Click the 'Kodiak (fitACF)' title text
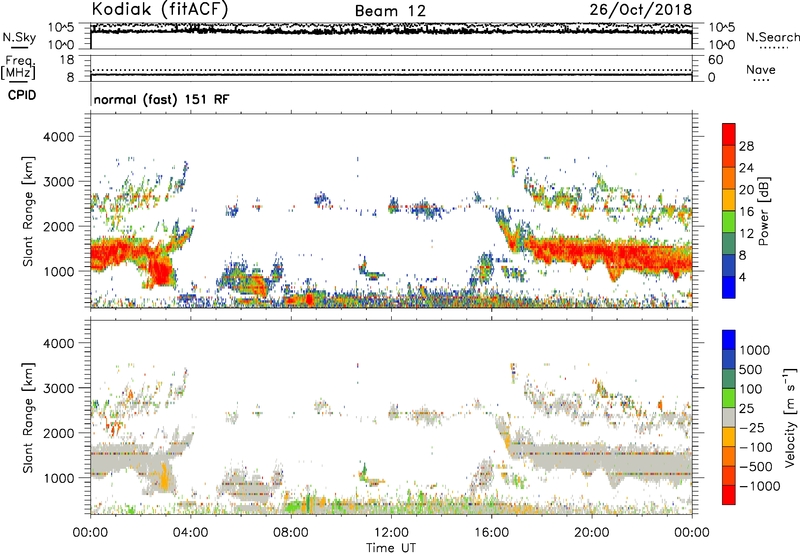This screenshot has width=800, height=554. (x=160, y=9)
